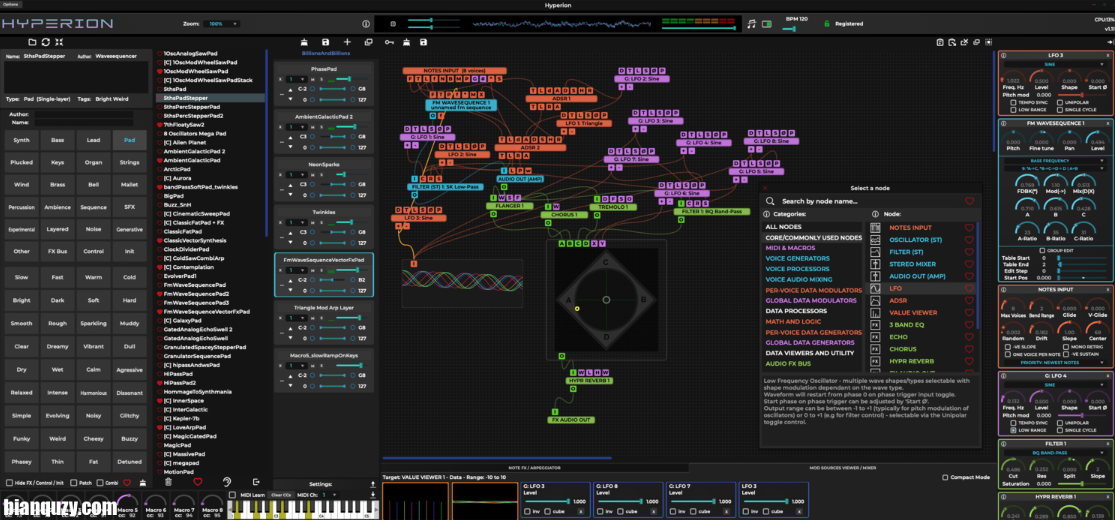Favorite the LFO node via its heart
The image size is (1115, 520).
pyautogui.click(x=969, y=288)
